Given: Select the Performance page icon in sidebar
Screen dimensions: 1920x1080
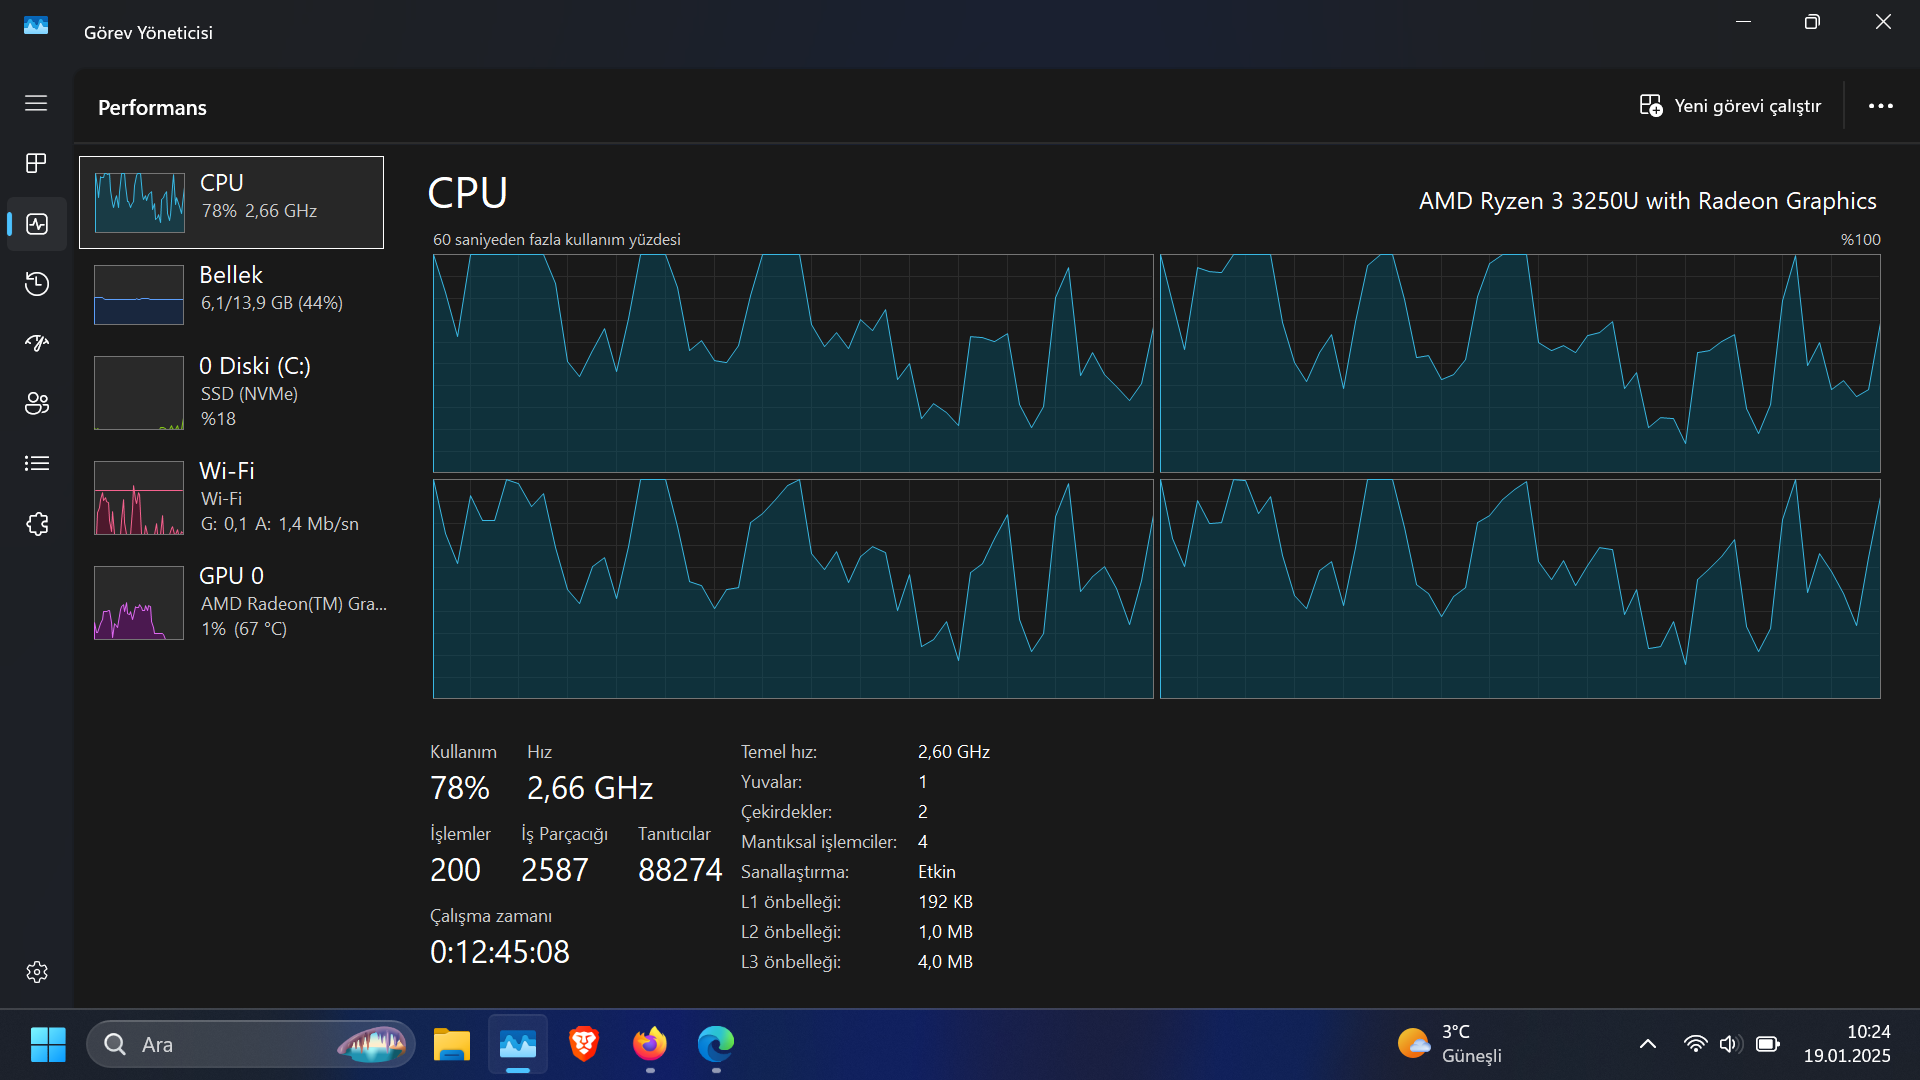Looking at the screenshot, I should 37,224.
